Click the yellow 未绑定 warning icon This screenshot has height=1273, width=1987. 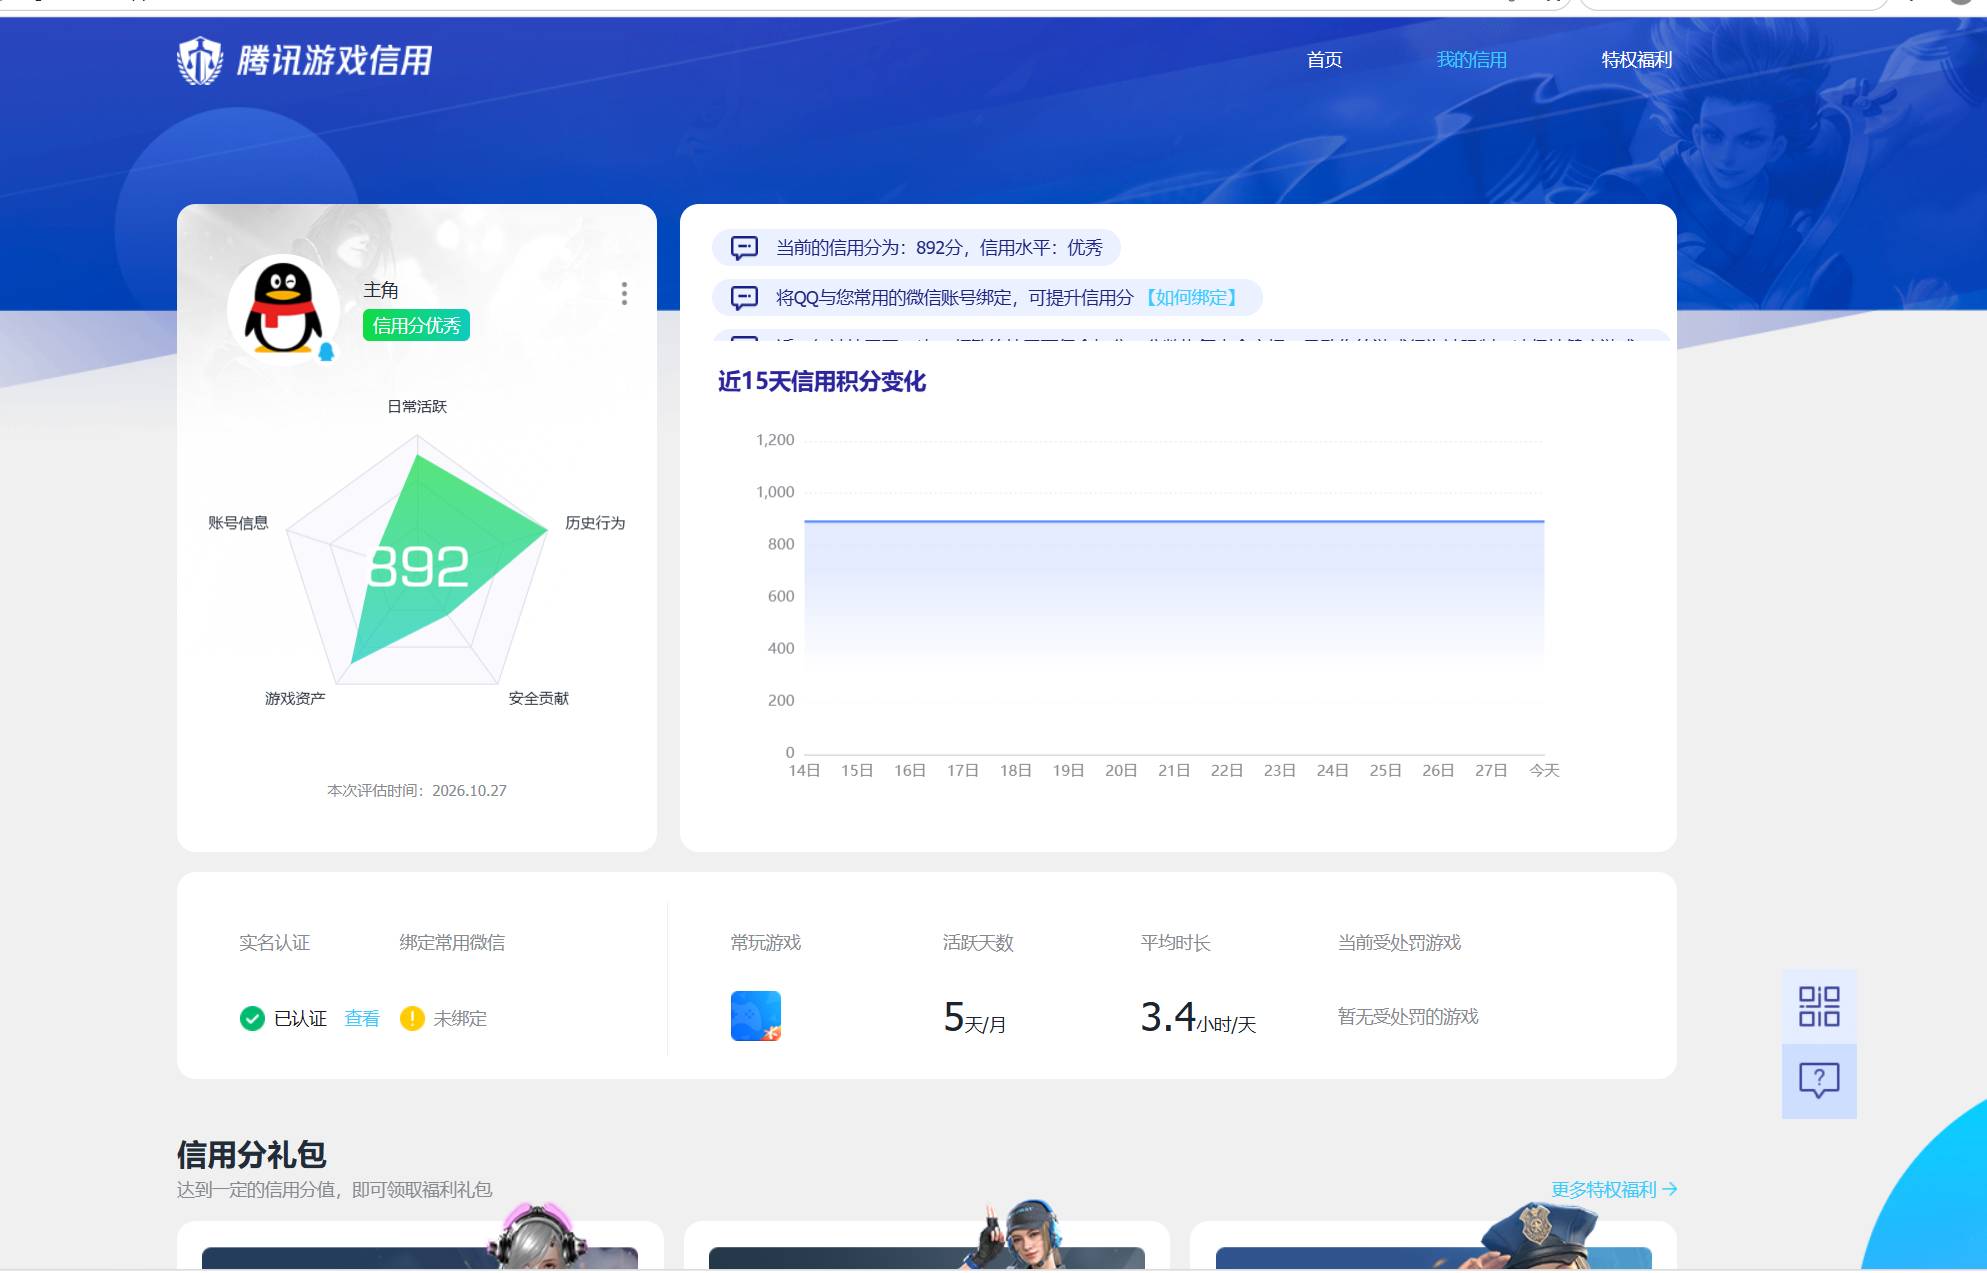click(412, 1018)
